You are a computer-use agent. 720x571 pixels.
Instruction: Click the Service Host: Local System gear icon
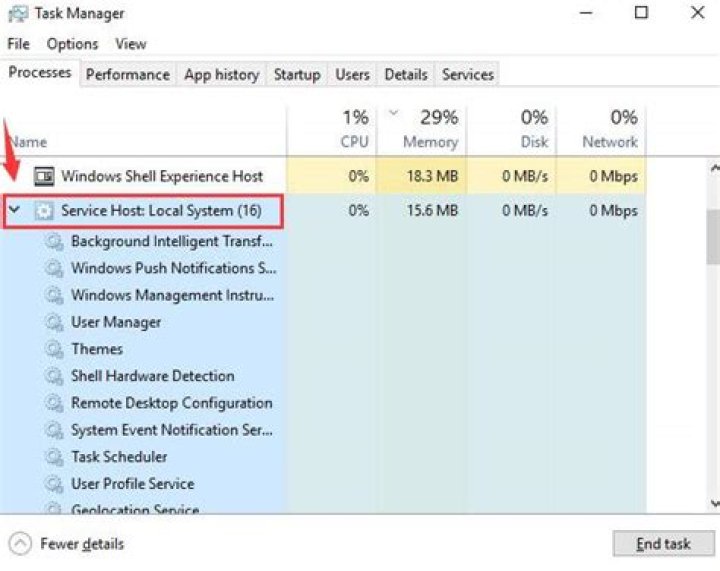click(45, 211)
